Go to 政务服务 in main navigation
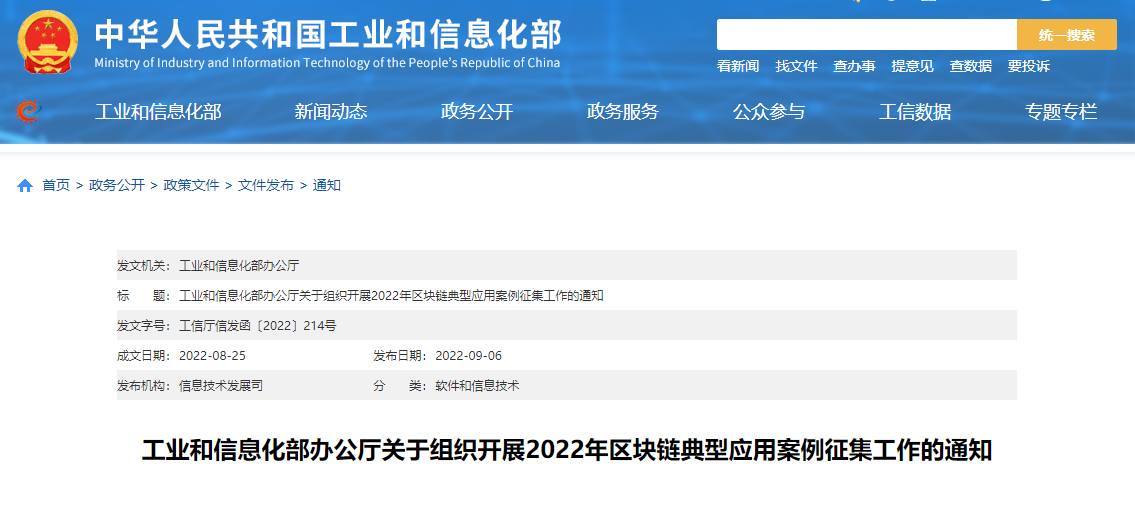The width and height of the screenshot is (1135, 512). [623, 112]
